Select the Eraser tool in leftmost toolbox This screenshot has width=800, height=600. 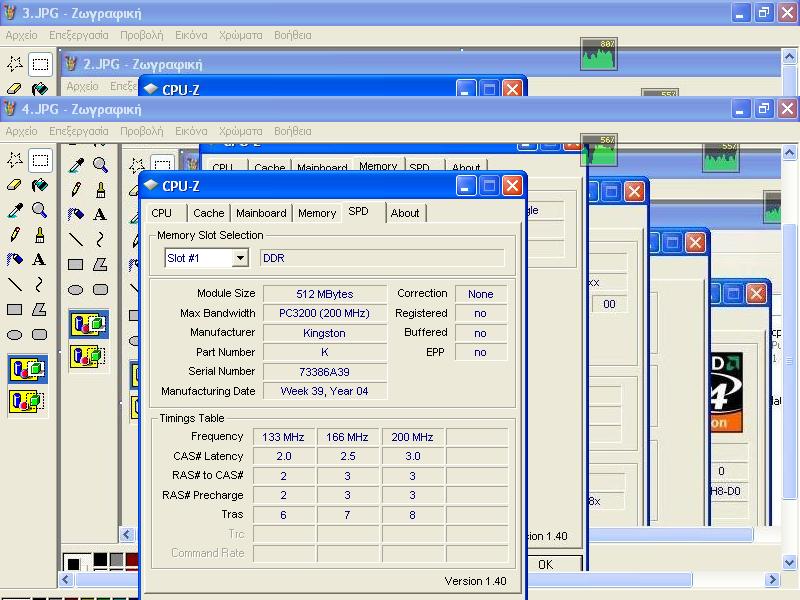[x=15, y=185]
